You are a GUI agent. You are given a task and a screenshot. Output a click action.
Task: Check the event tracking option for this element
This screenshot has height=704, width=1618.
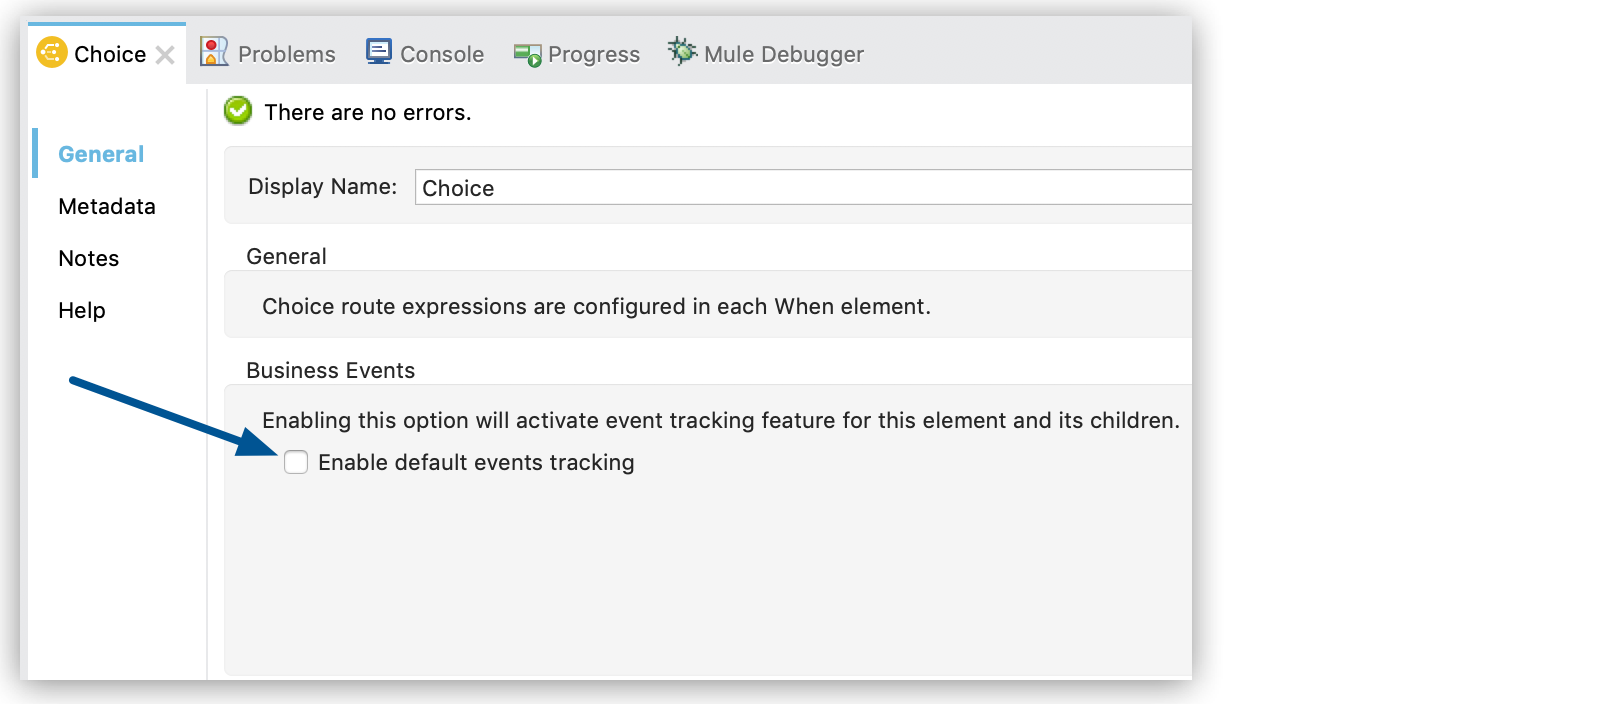(296, 462)
